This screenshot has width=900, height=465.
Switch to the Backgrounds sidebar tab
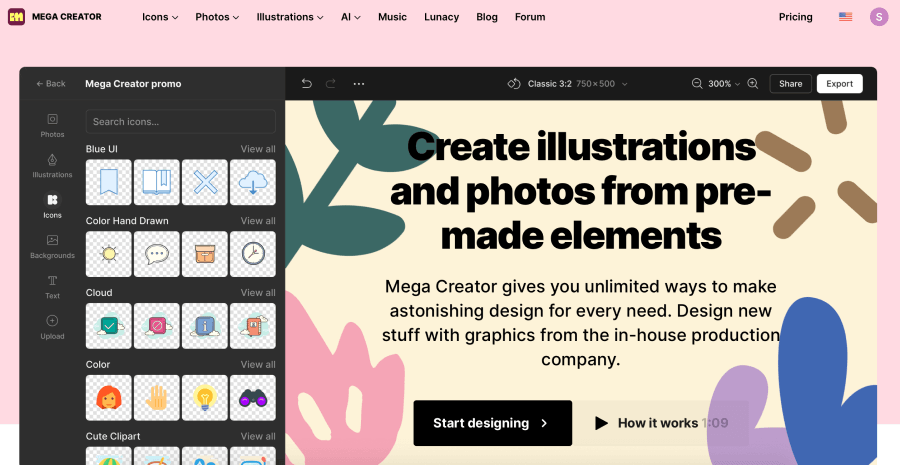52,246
